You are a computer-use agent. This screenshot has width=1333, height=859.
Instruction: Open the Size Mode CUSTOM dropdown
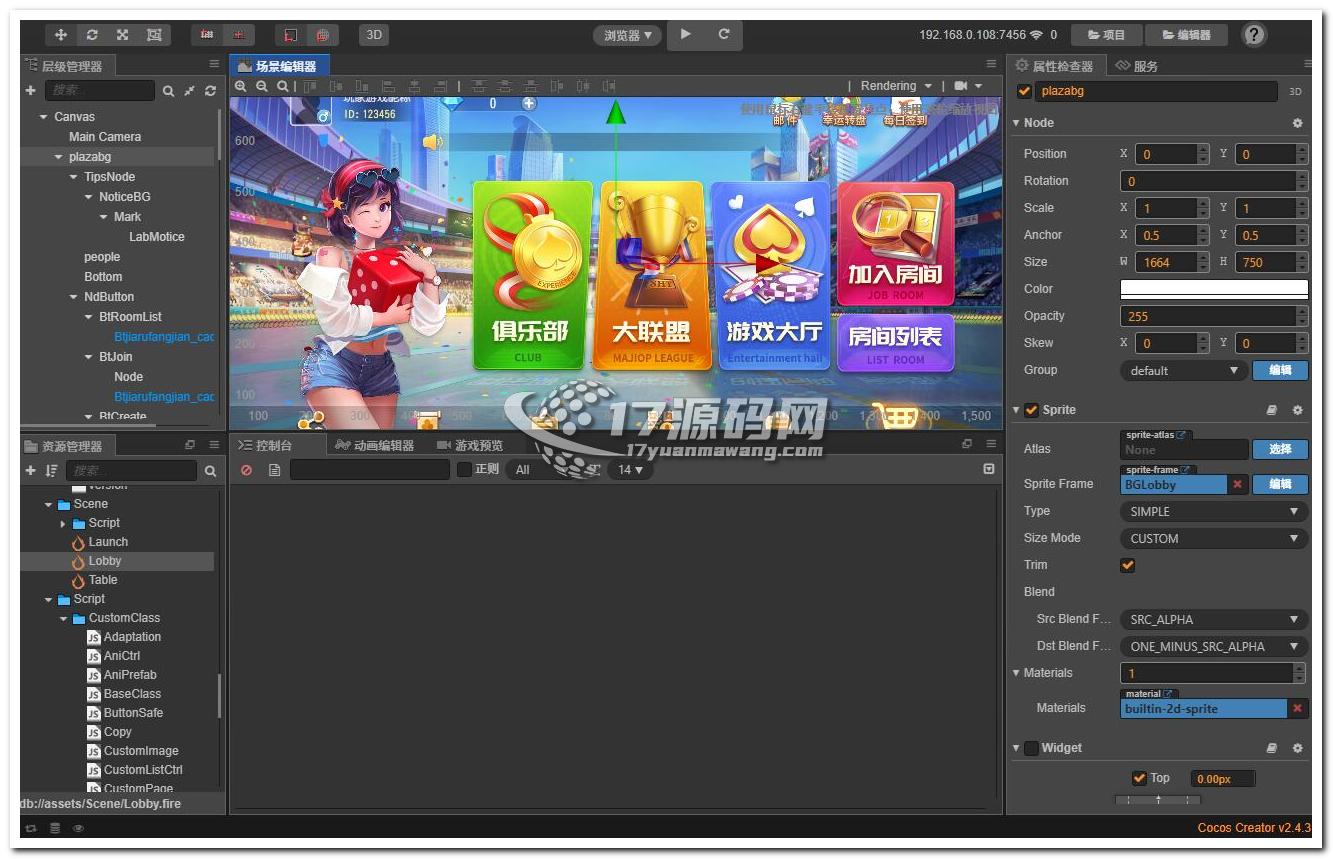coord(1213,538)
